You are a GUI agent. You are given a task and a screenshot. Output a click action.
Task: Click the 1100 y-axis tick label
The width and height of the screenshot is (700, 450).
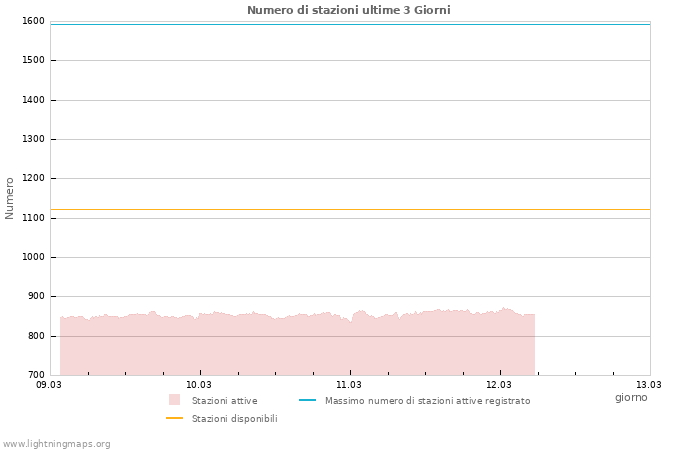tap(33, 218)
